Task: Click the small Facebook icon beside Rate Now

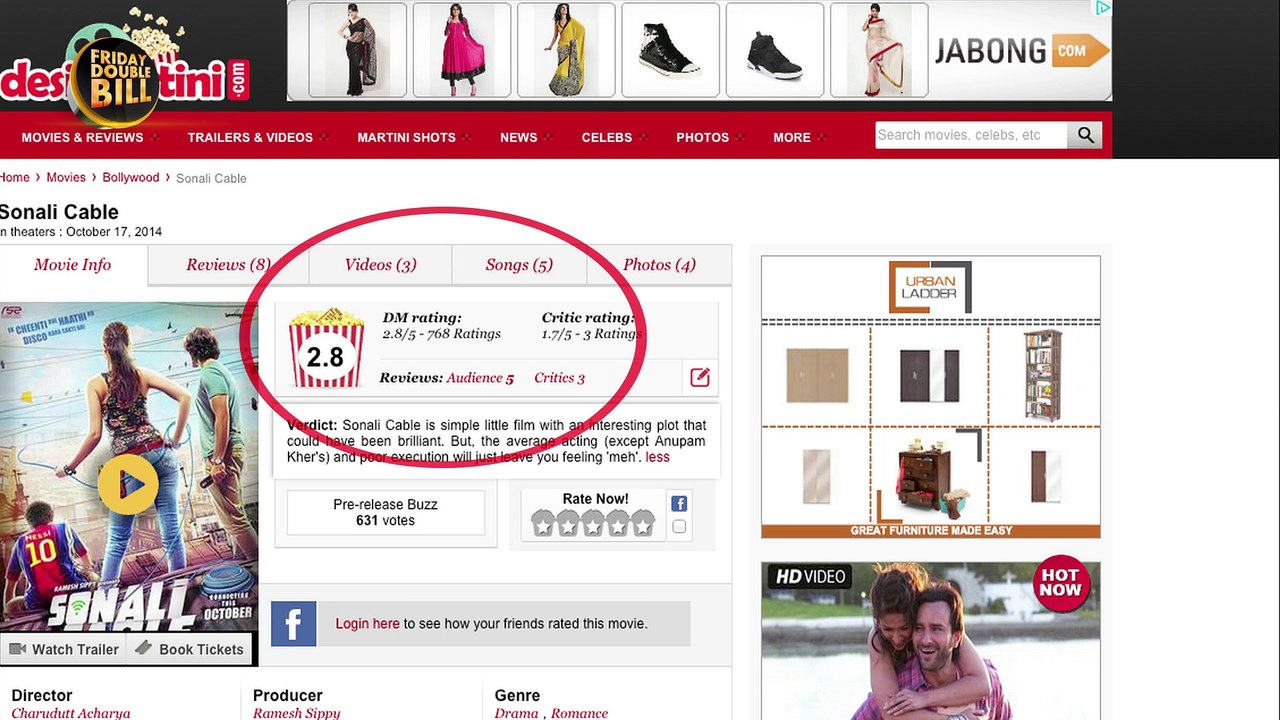Action: [679, 504]
